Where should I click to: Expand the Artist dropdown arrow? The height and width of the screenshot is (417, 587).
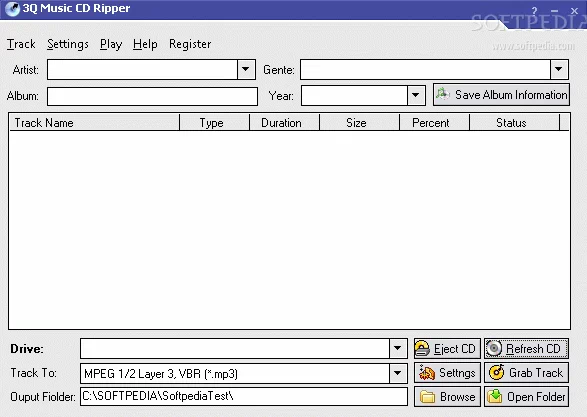tap(246, 69)
